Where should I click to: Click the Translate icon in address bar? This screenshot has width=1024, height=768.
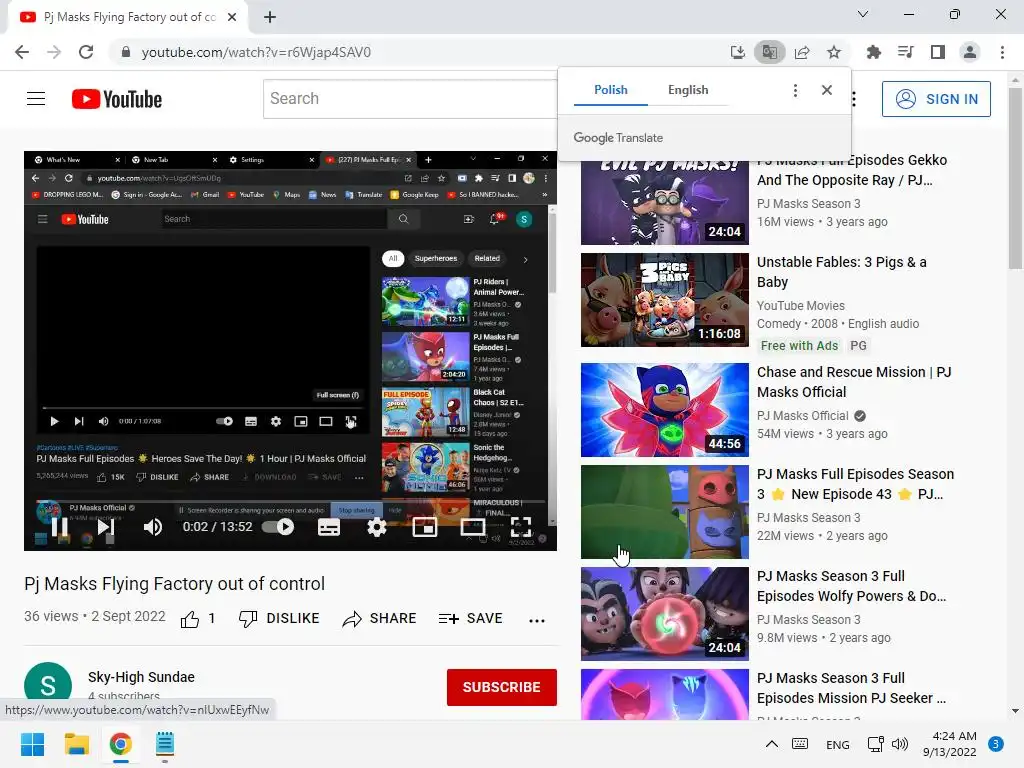pos(769,52)
